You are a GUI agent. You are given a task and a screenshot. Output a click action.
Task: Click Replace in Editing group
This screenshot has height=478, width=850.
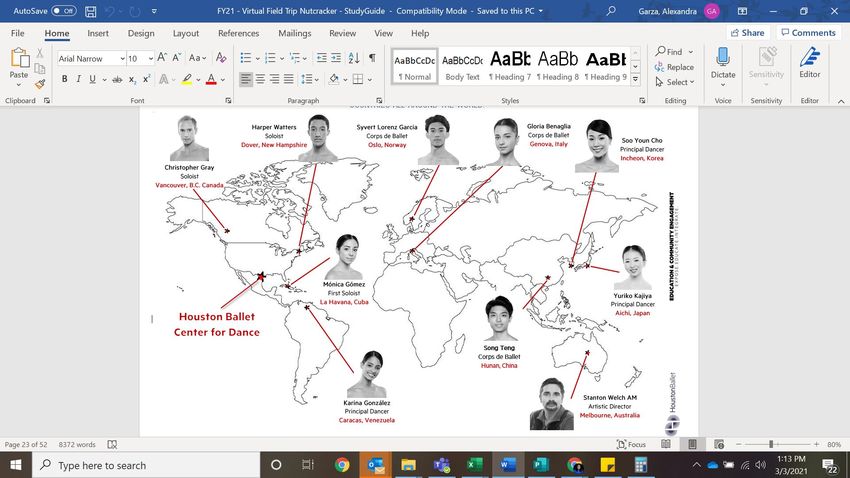click(x=674, y=67)
